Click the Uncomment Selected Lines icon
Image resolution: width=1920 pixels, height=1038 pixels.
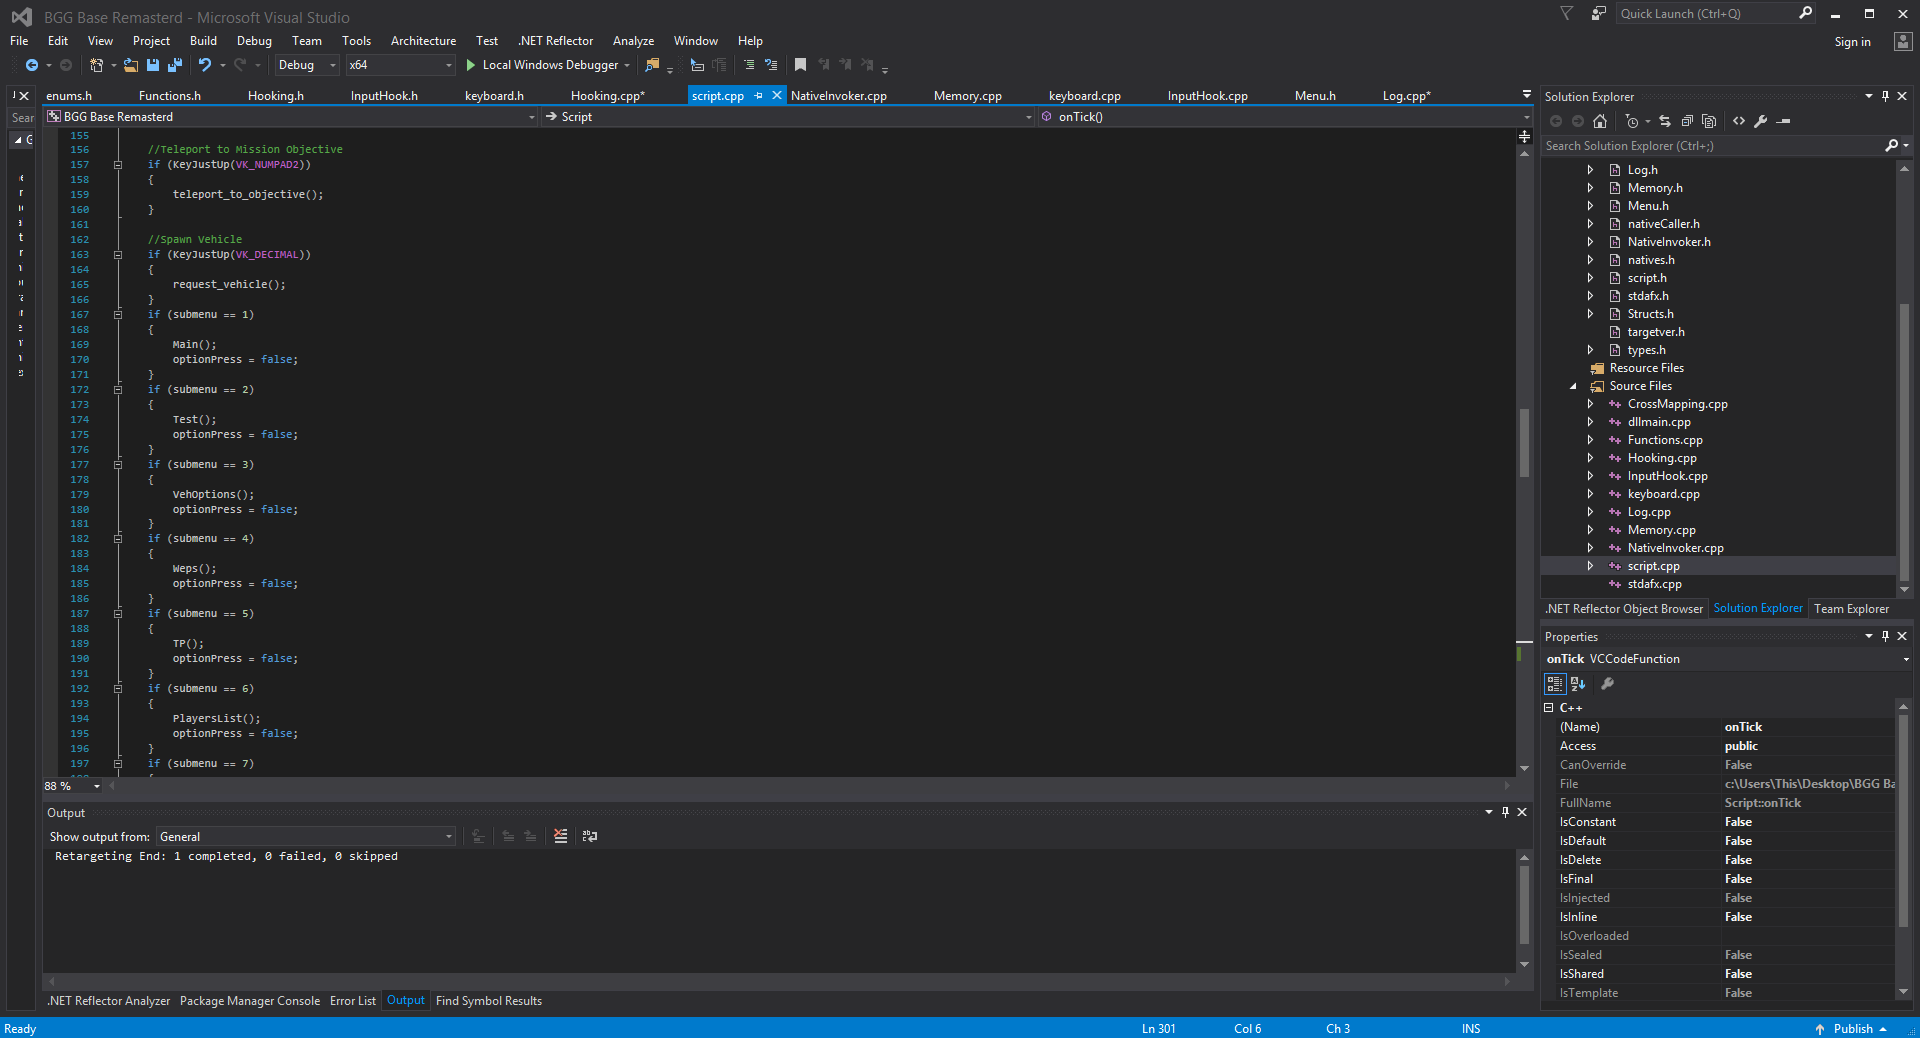point(771,65)
